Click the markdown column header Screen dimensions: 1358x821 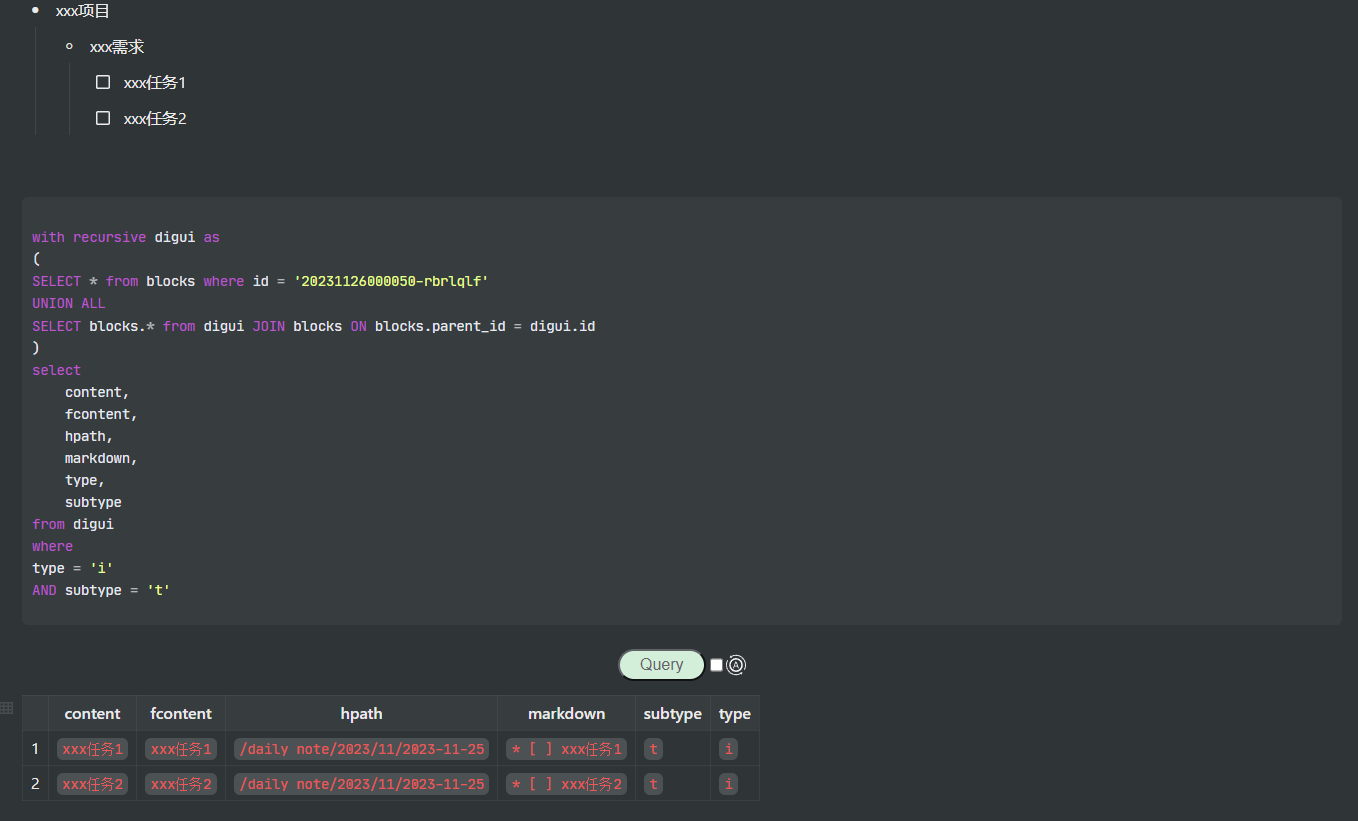566,713
